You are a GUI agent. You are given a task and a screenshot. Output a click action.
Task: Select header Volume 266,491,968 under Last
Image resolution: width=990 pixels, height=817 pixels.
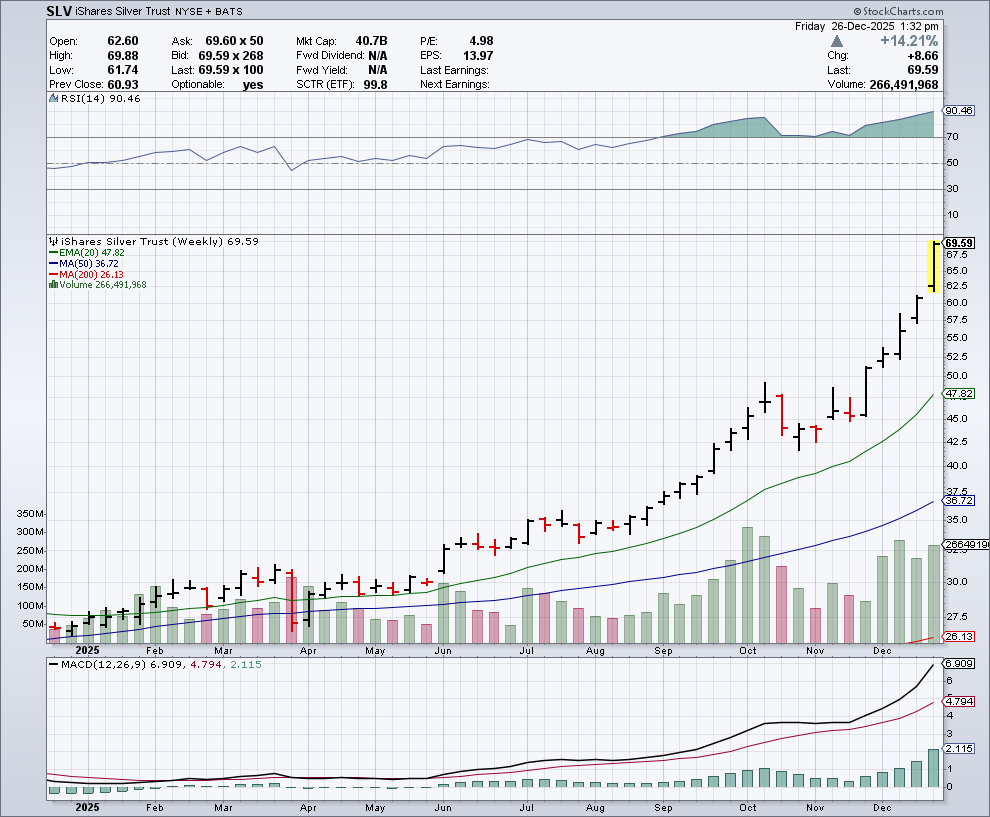904,85
